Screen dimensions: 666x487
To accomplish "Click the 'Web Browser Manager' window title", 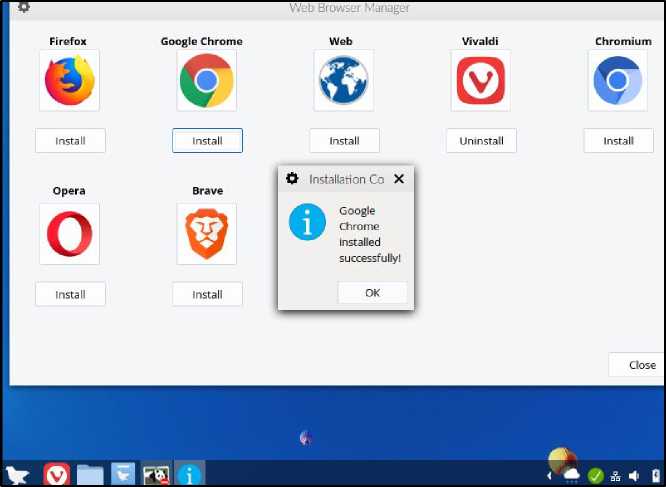I will tap(350, 7).
